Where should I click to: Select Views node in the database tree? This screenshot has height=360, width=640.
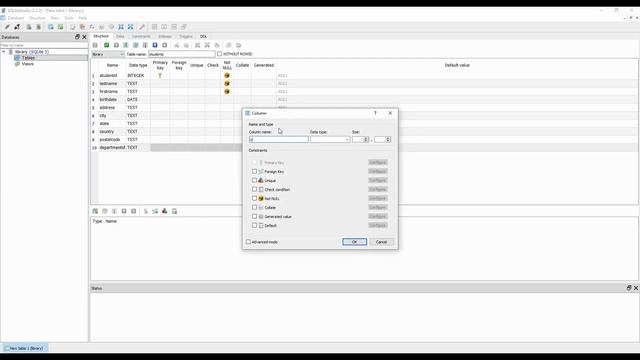pyautogui.click(x=27, y=64)
